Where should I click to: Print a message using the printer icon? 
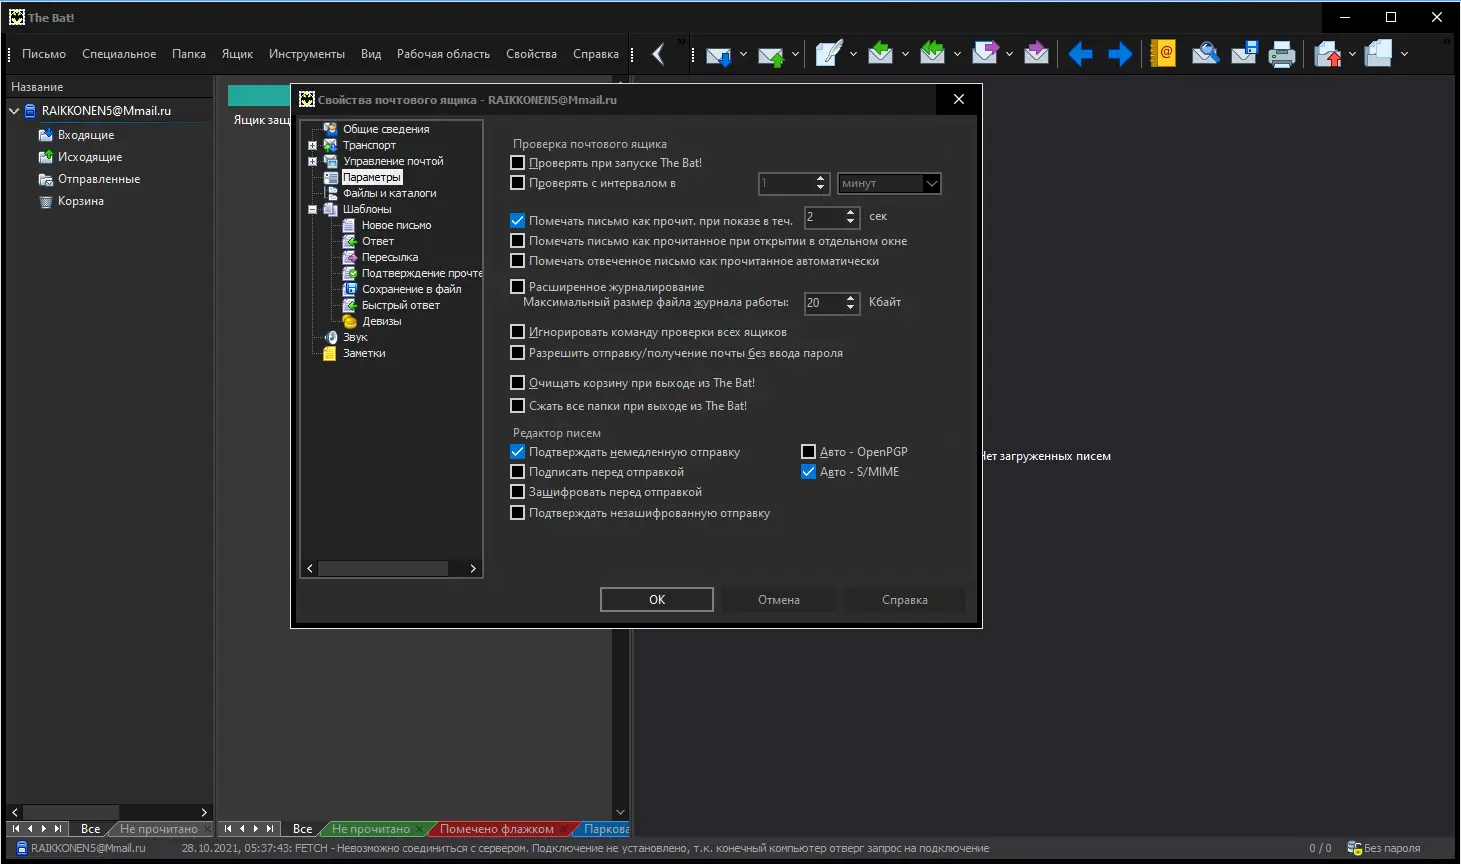click(x=1281, y=53)
